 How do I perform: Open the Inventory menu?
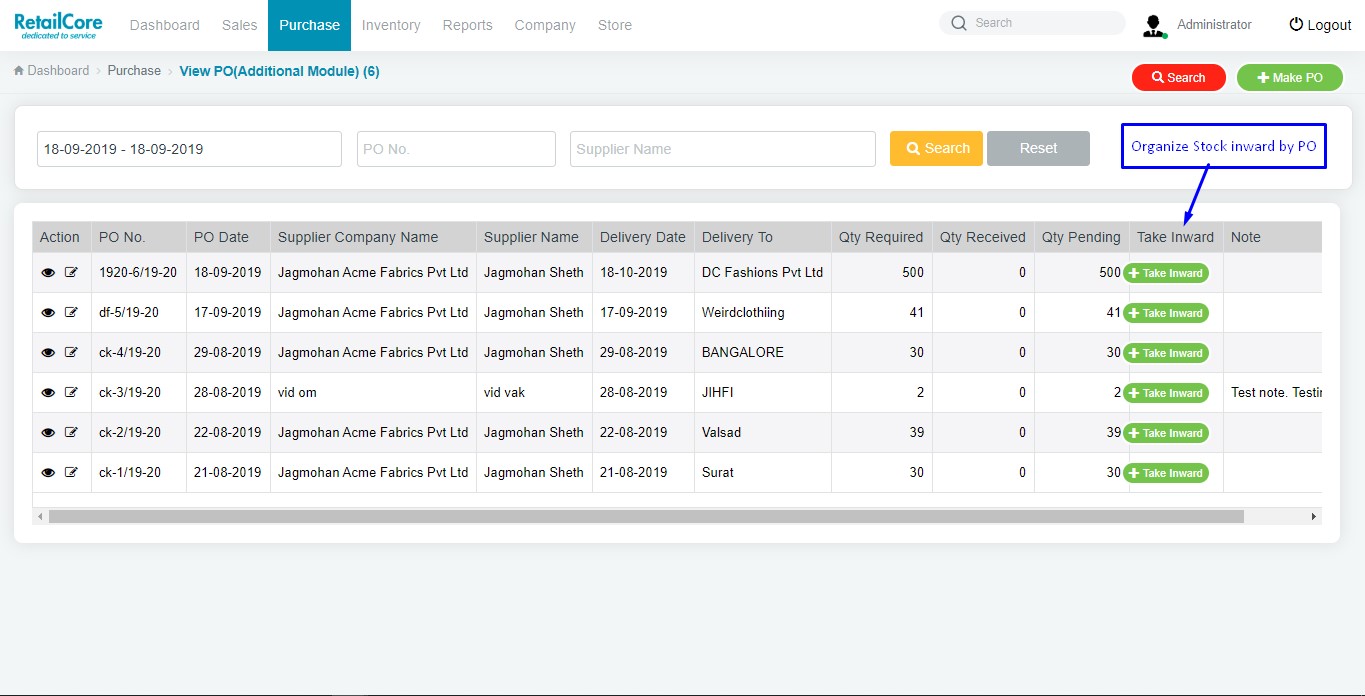click(391, 25)
